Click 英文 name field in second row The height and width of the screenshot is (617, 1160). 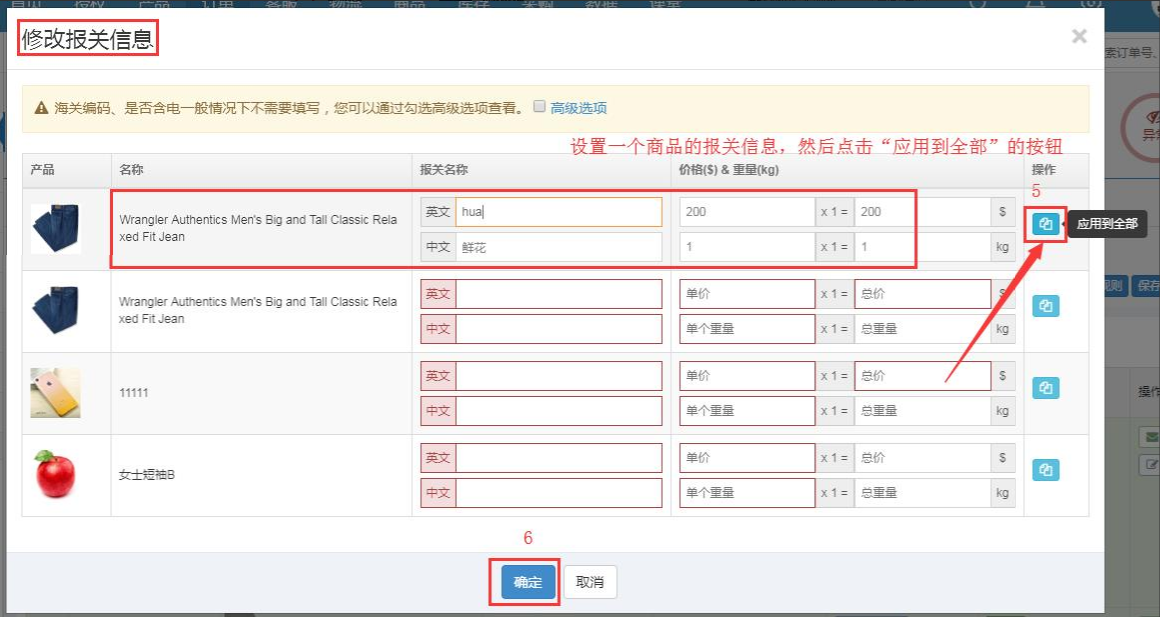coord(558,294)
